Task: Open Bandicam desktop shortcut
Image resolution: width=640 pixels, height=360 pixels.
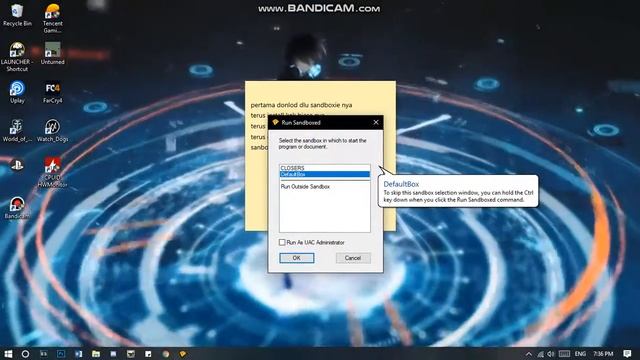Action: click(x=17, y=208)
